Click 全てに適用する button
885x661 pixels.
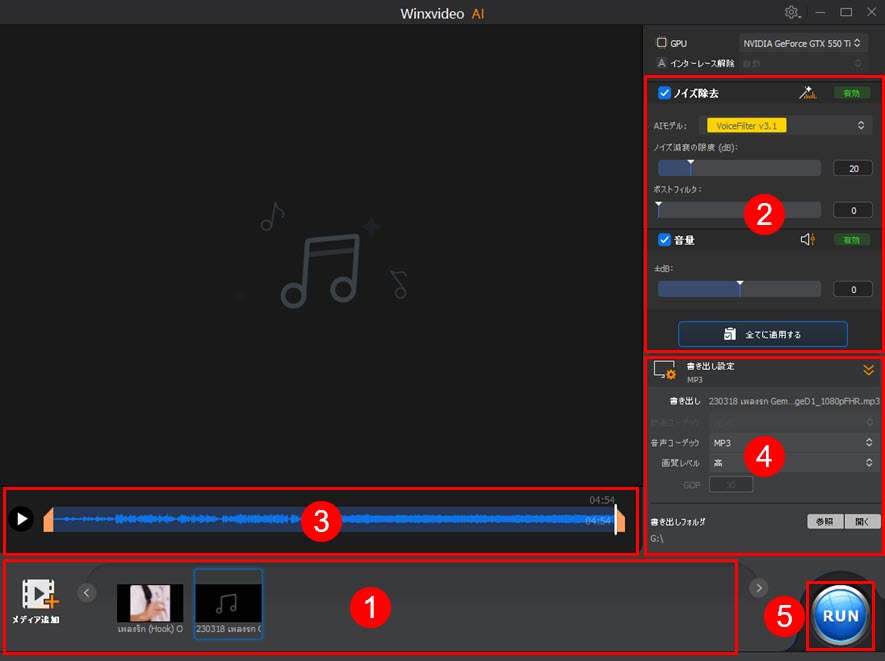click(x=763, y=334)
